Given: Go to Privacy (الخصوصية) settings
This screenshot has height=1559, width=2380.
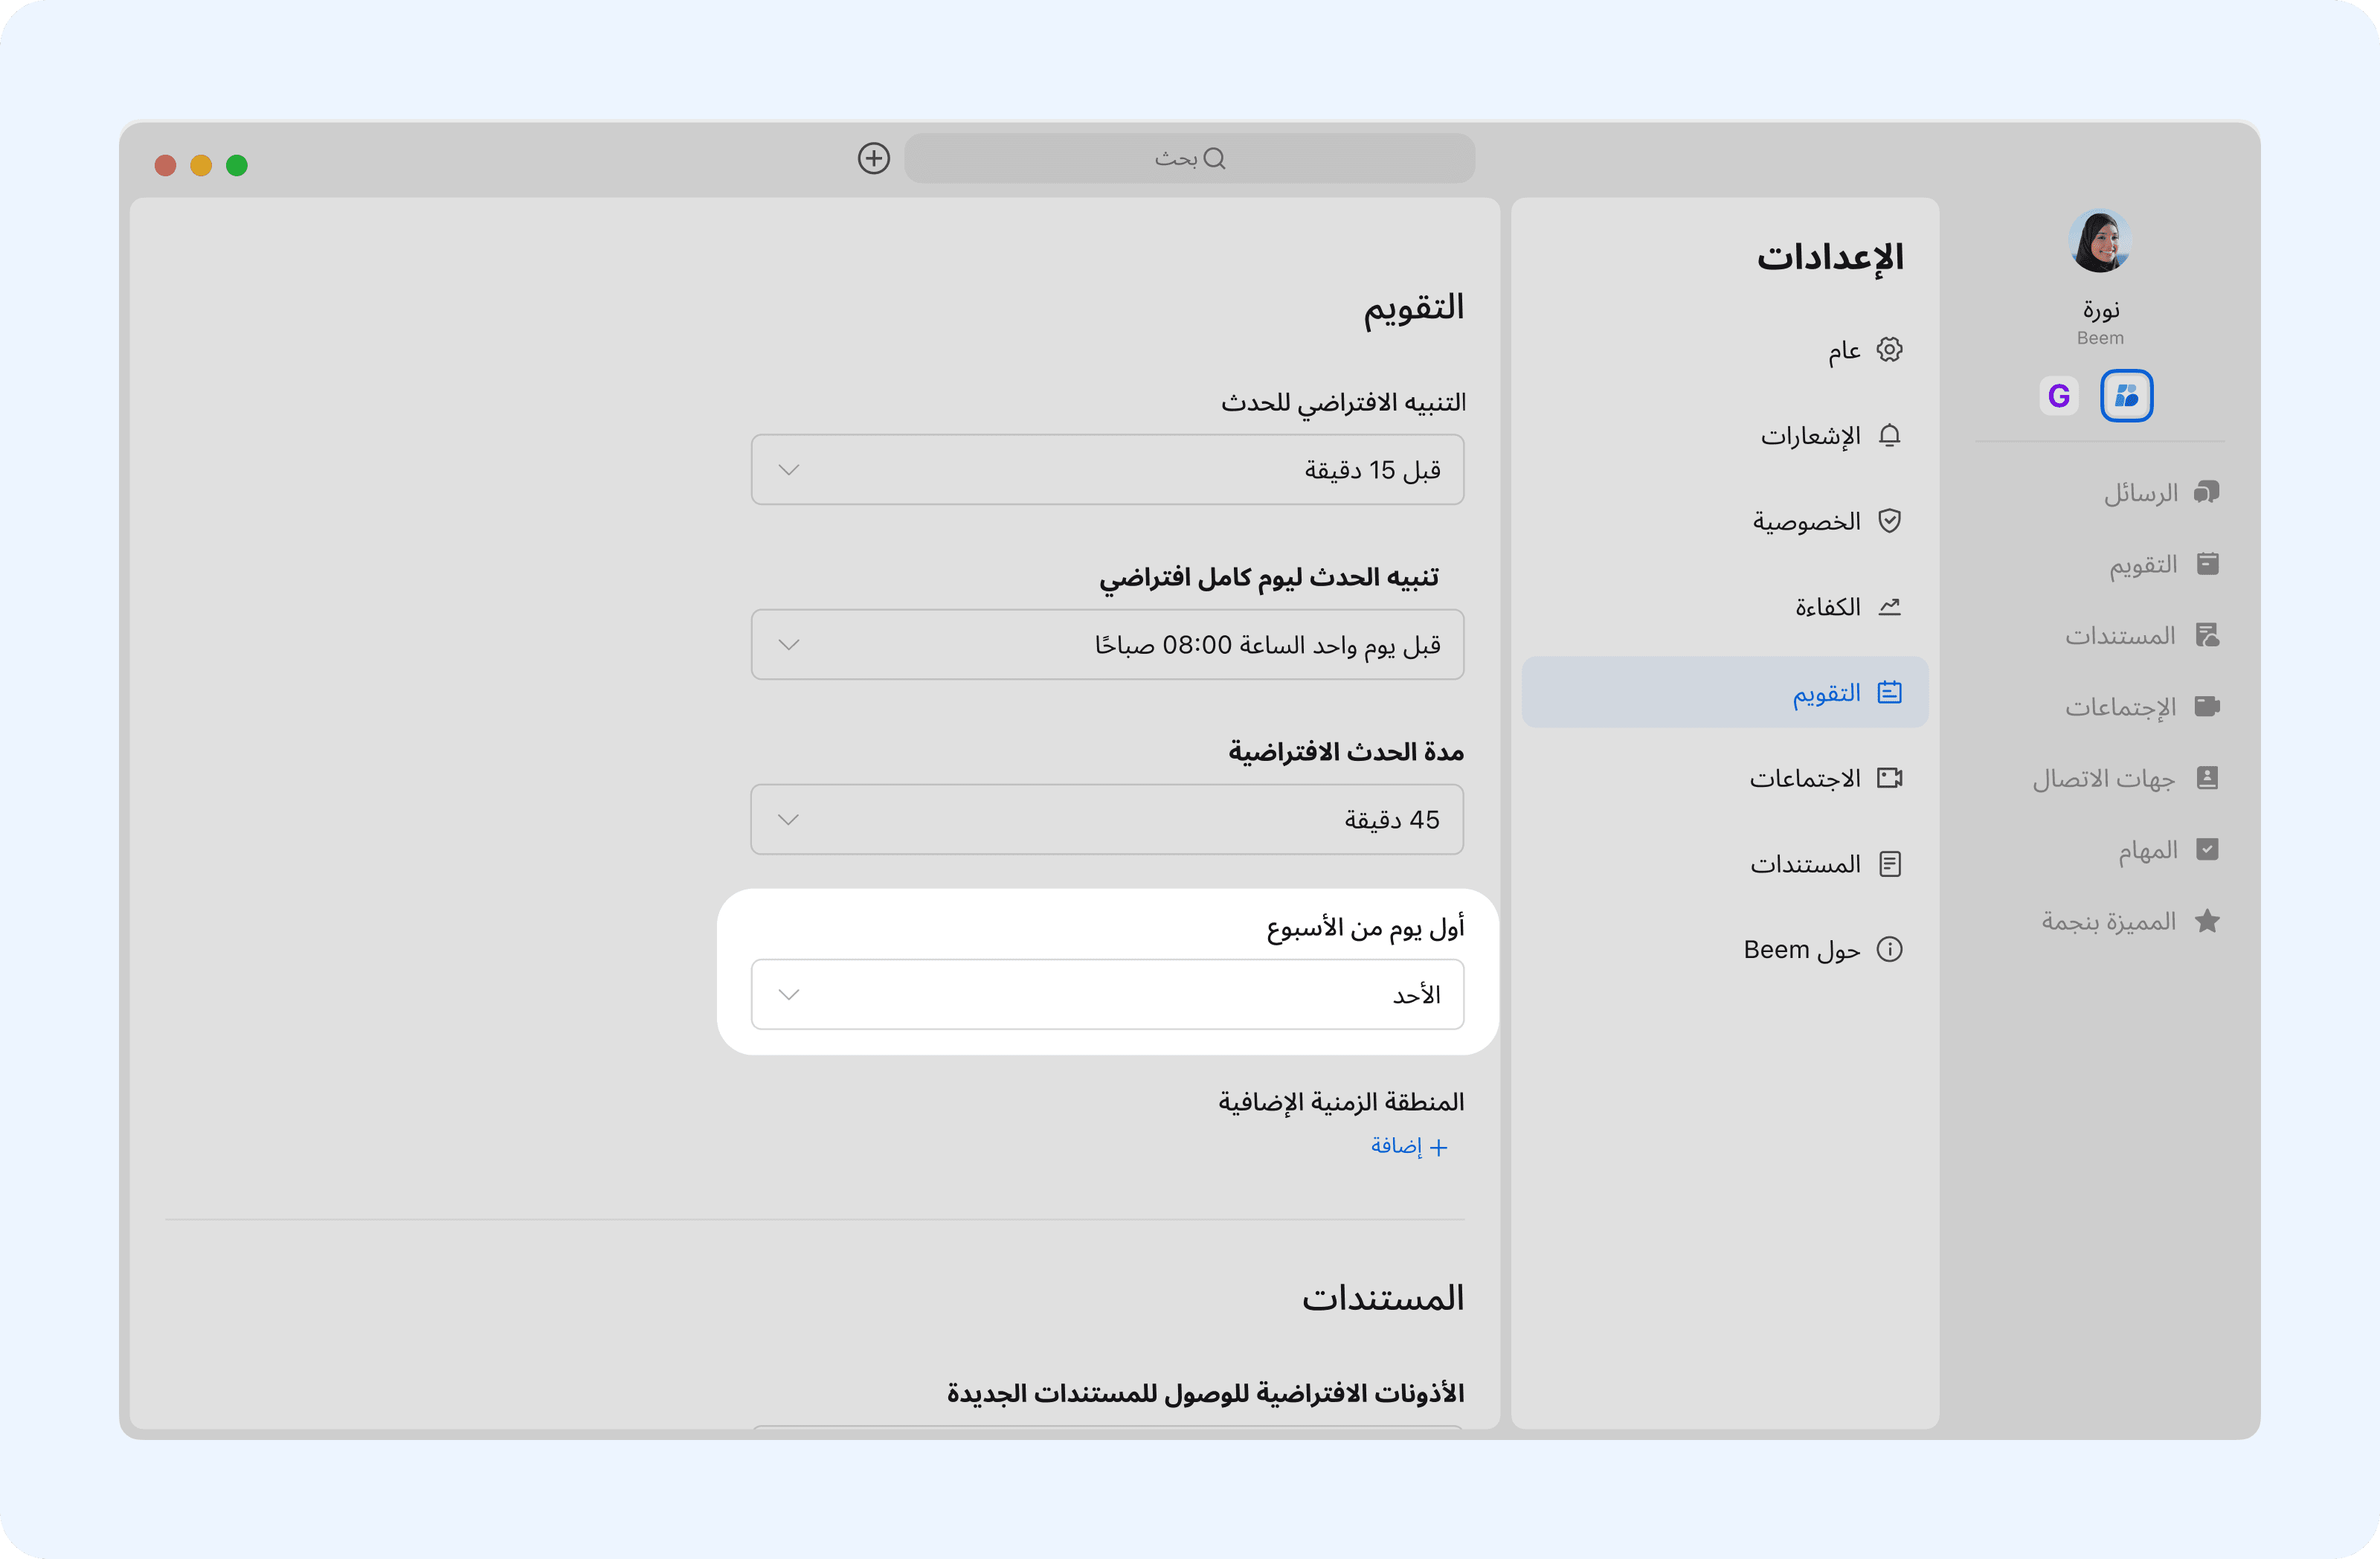Looking at the screenshot, I should pyautogui.click(x=1825, y=521).
